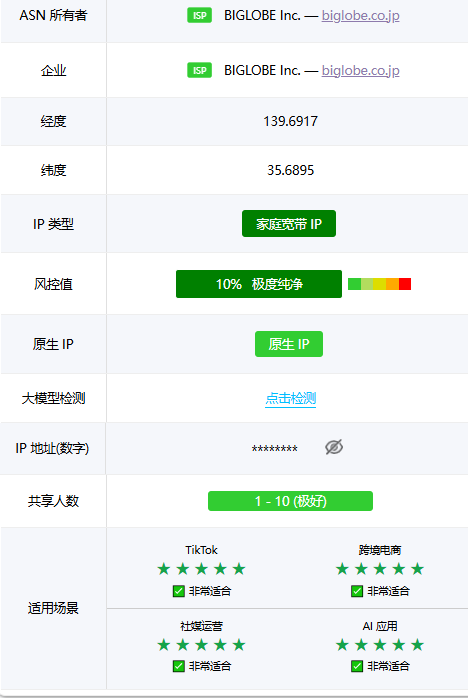Toggle 社媒运营 非常适合 checkbox

pos(179,666)
